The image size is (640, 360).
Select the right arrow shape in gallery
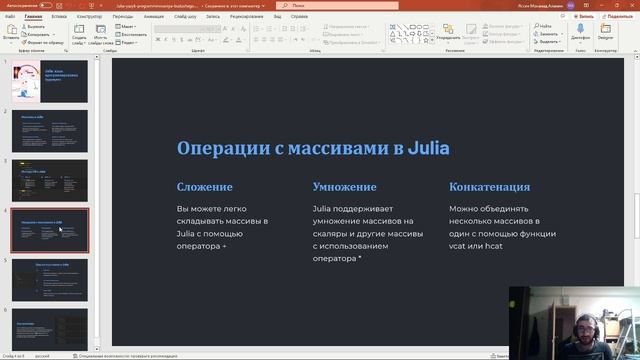tap(413, 33)
